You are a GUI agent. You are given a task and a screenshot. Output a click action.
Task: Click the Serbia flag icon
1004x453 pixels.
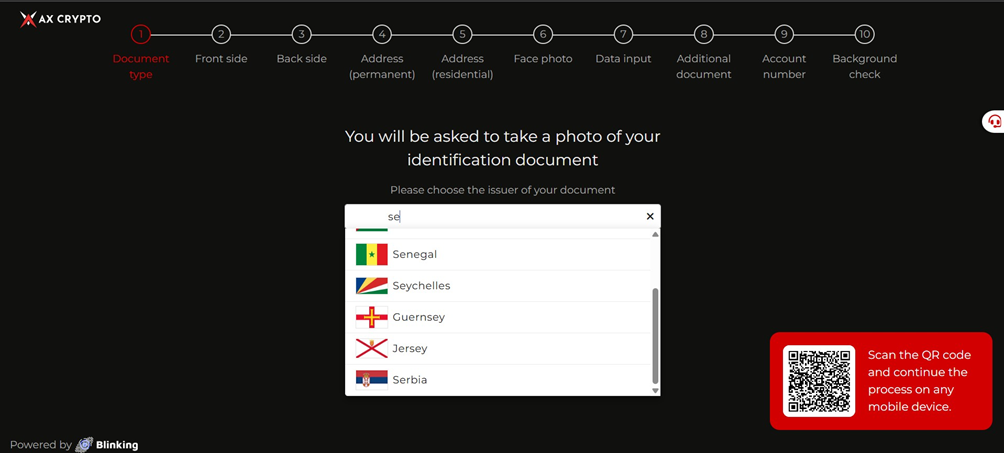pyautogui.click(x=371, y=380)
